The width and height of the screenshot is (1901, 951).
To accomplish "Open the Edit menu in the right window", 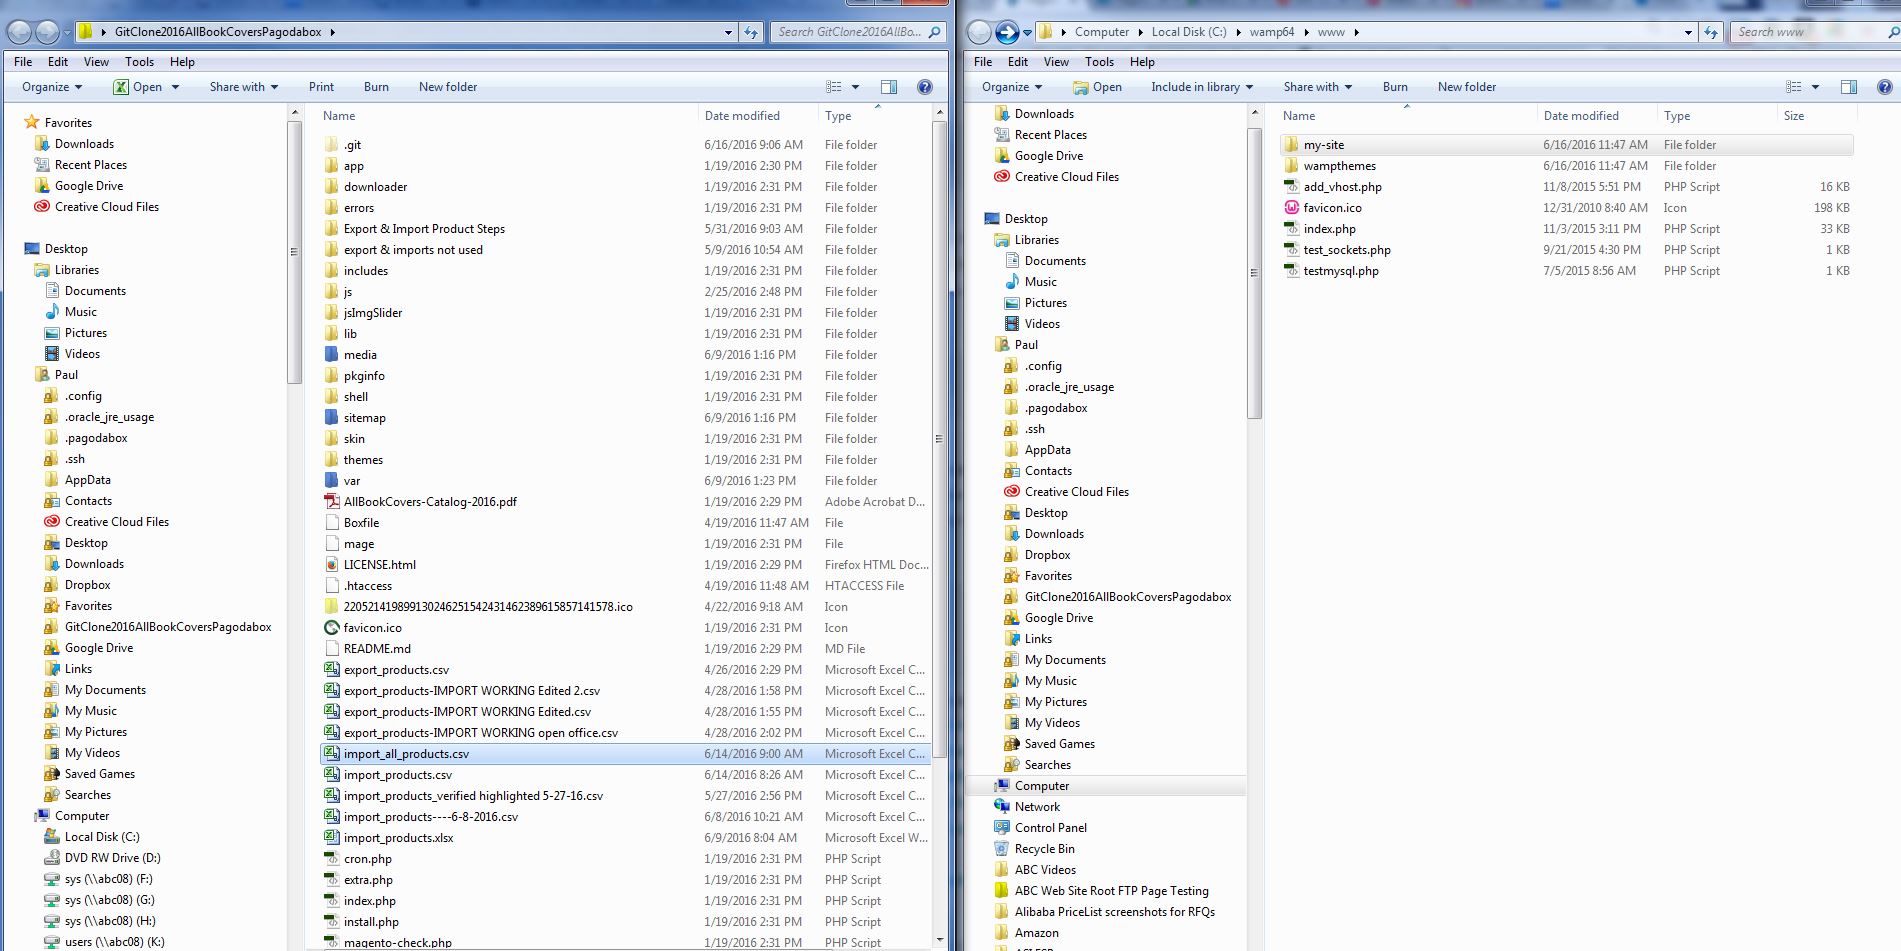I will click(1018, 62).
